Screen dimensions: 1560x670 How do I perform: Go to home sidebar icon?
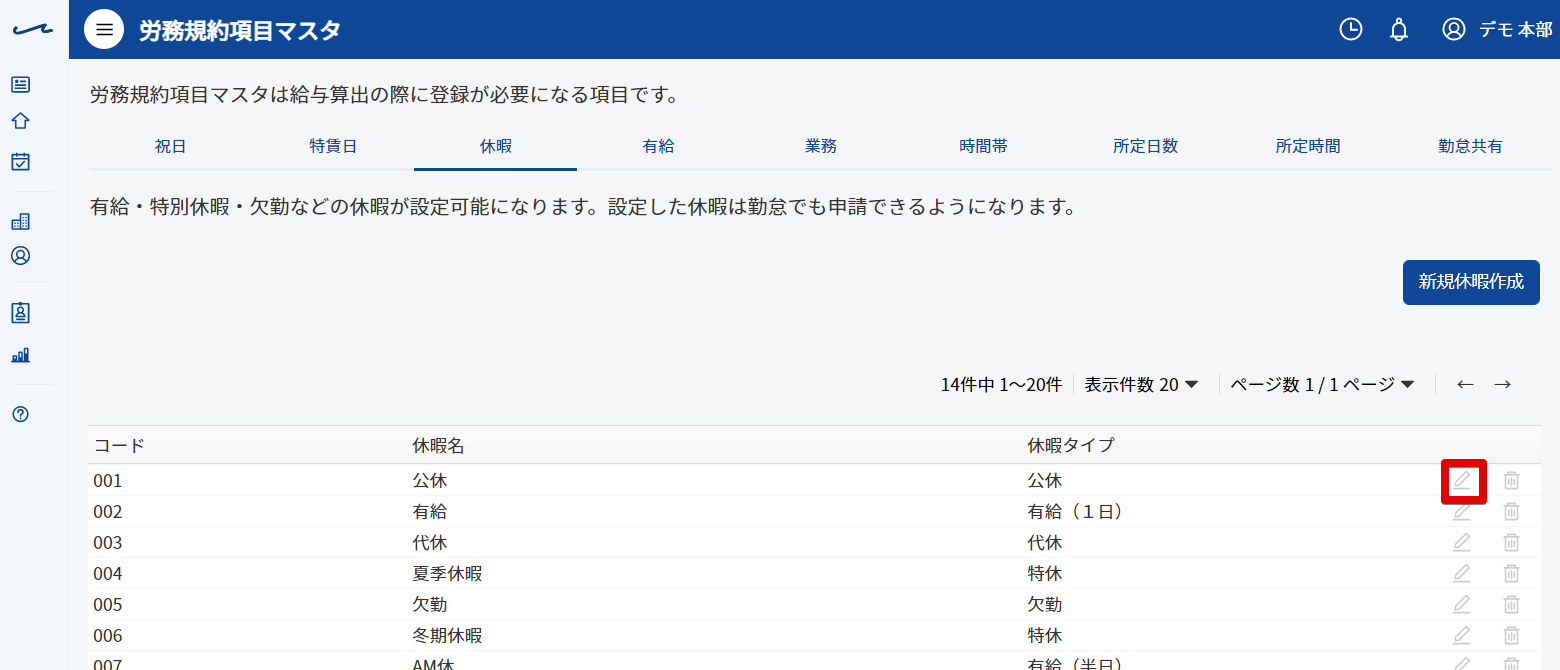coord(20,121)
